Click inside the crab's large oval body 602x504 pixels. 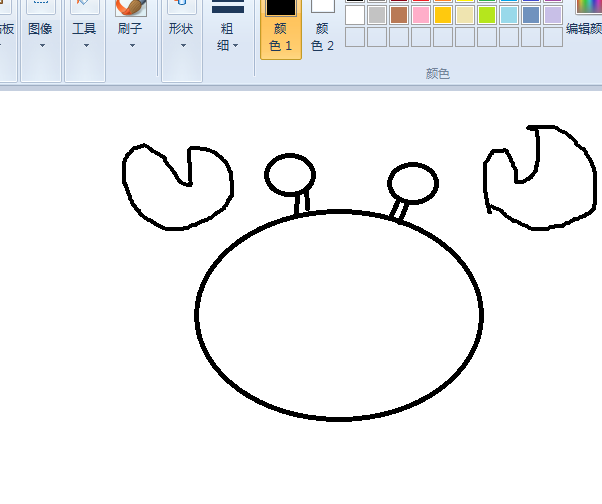click(x=339, y=316)
